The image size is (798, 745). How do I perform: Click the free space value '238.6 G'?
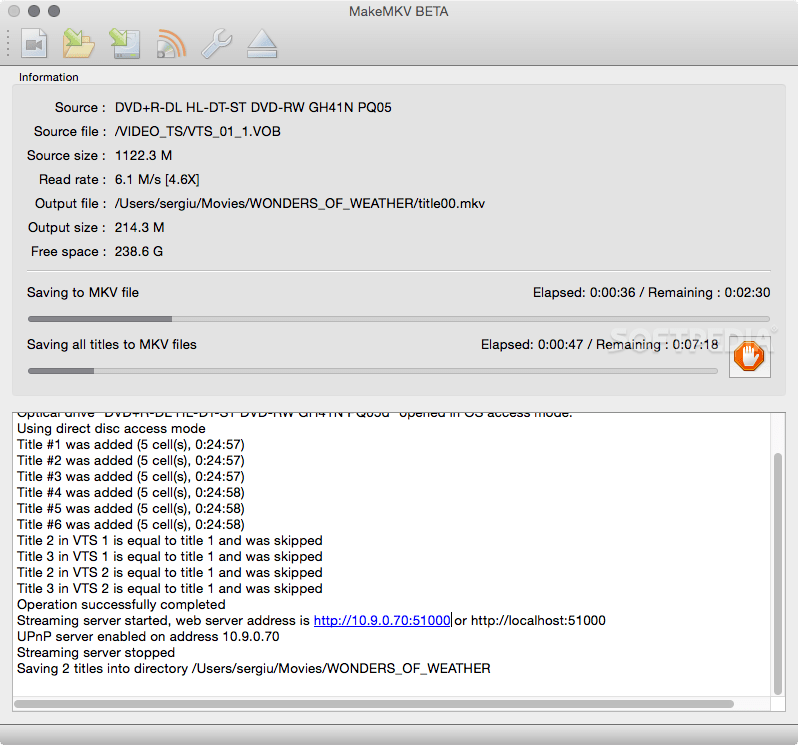[138, 251]
